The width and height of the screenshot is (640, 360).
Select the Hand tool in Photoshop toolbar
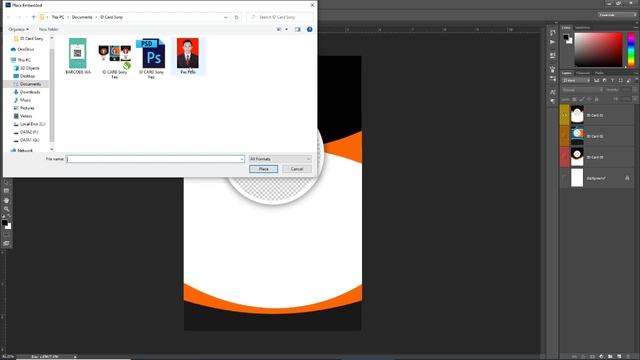[x=6, y=200]
